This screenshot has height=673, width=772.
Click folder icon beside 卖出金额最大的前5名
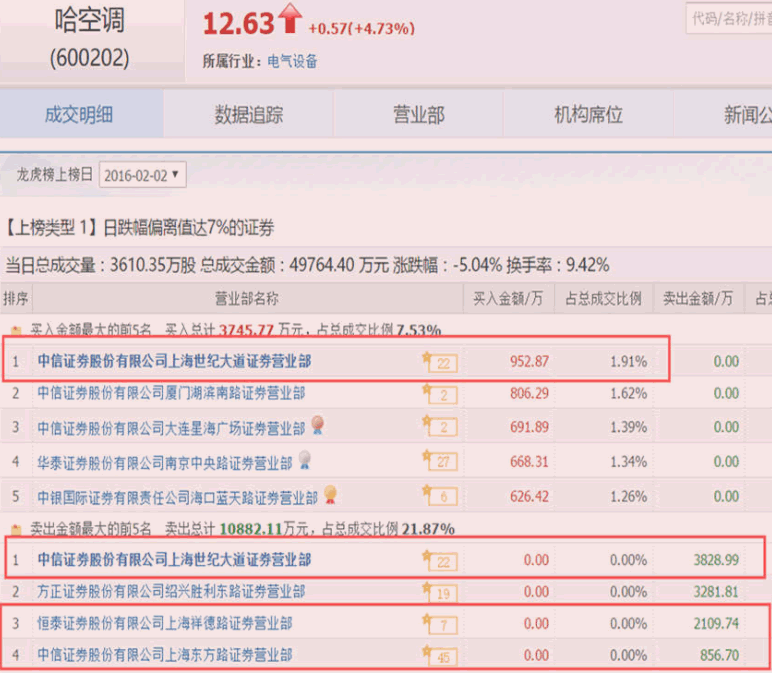(x=16, y=530)
